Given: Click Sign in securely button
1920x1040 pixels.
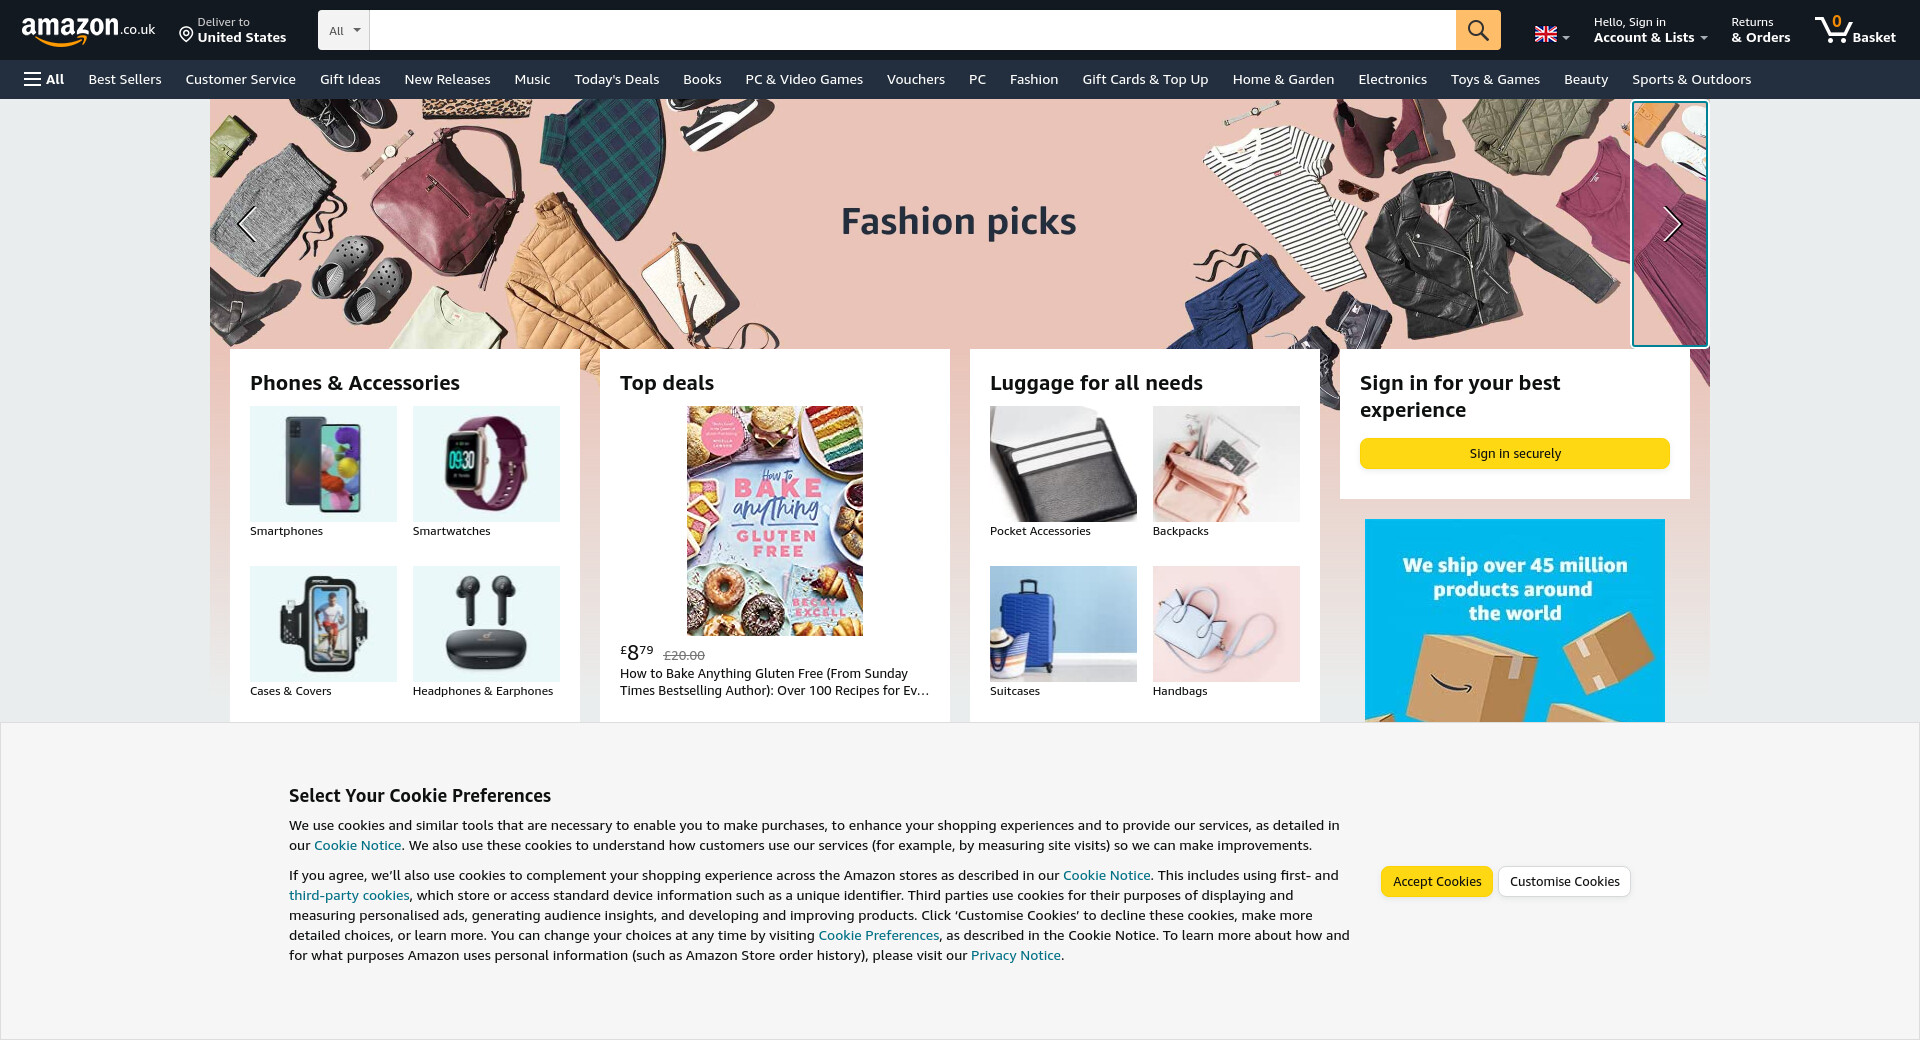Looking at the screenshot, I should pyautogui.click(x=1515, y=453).
